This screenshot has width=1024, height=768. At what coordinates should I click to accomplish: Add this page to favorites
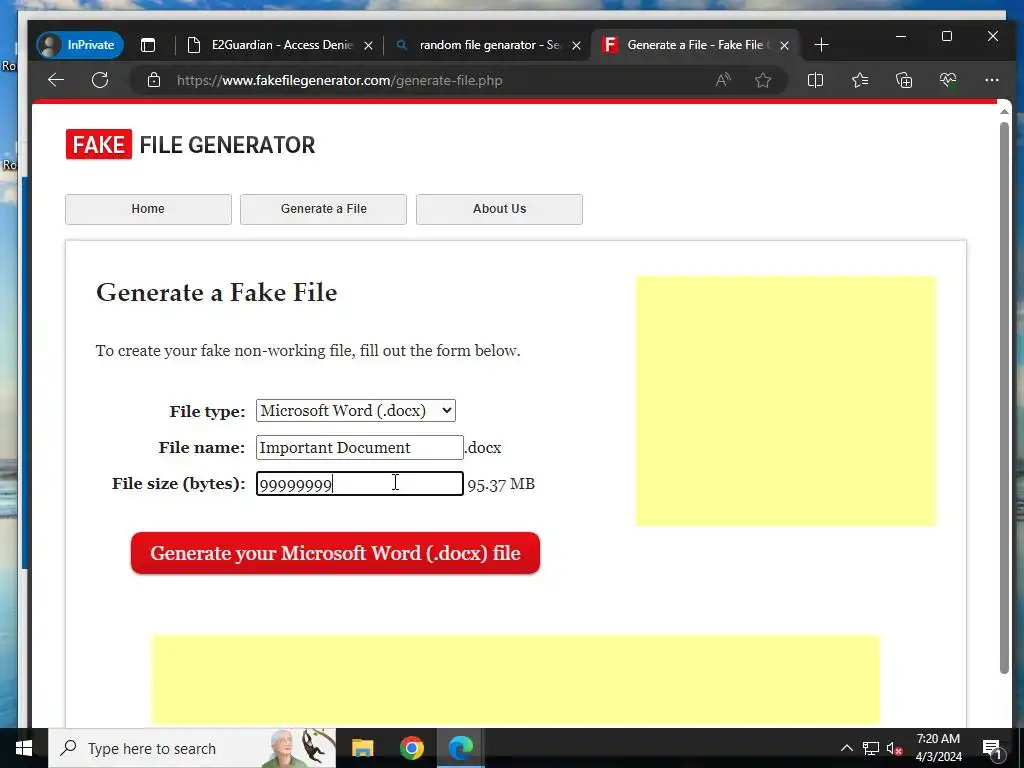tap(763, 80)
